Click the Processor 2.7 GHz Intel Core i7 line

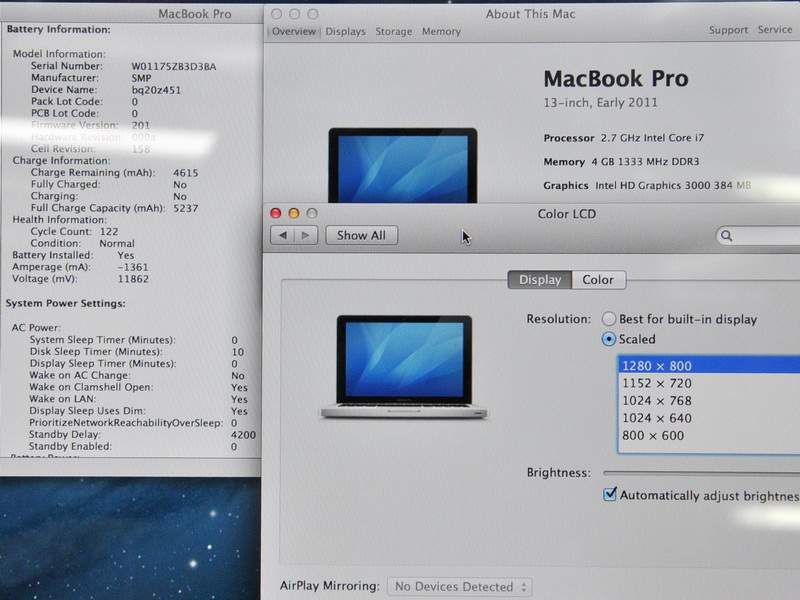[623, 138]
